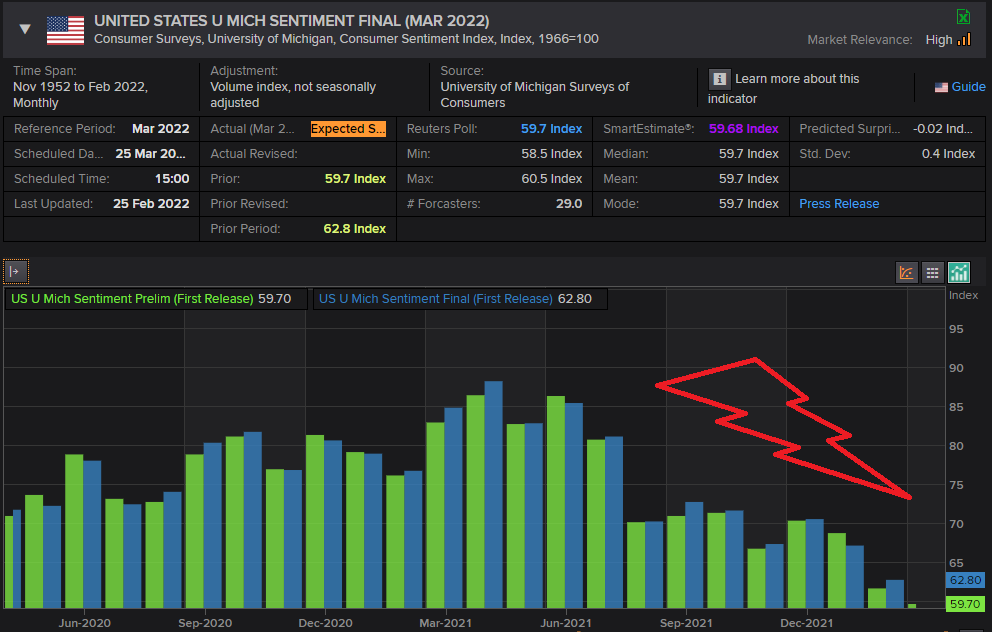The image size is (992, 632).
Task: Click the Max 60.5 Index value
Action: pos(552,179)
